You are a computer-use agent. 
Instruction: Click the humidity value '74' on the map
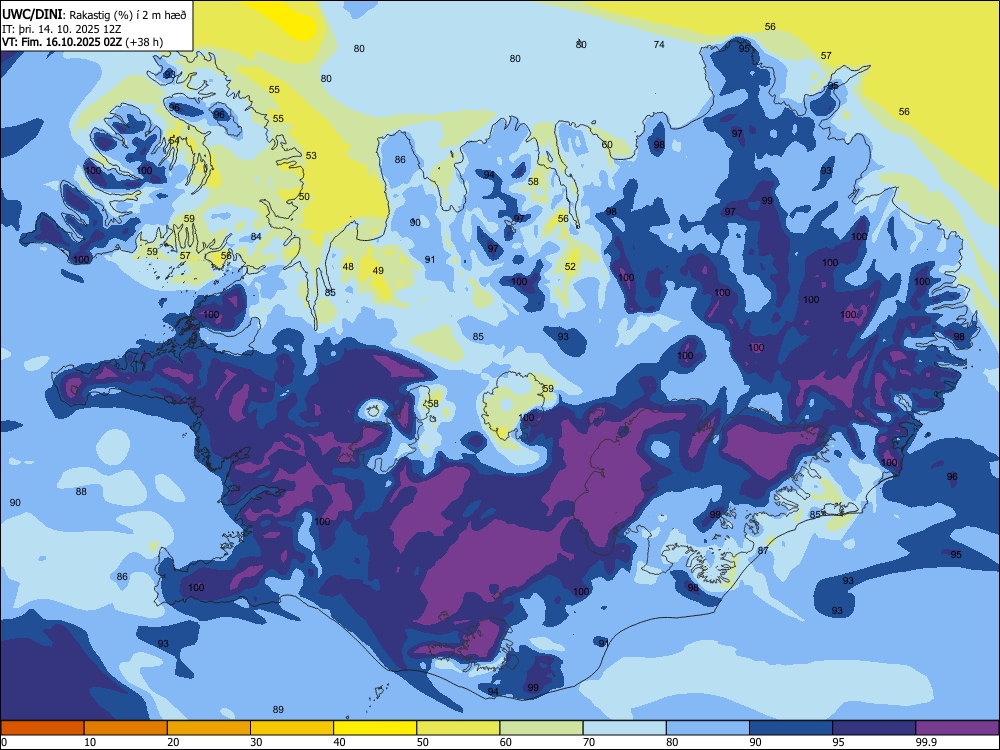(x=659, y=45)
